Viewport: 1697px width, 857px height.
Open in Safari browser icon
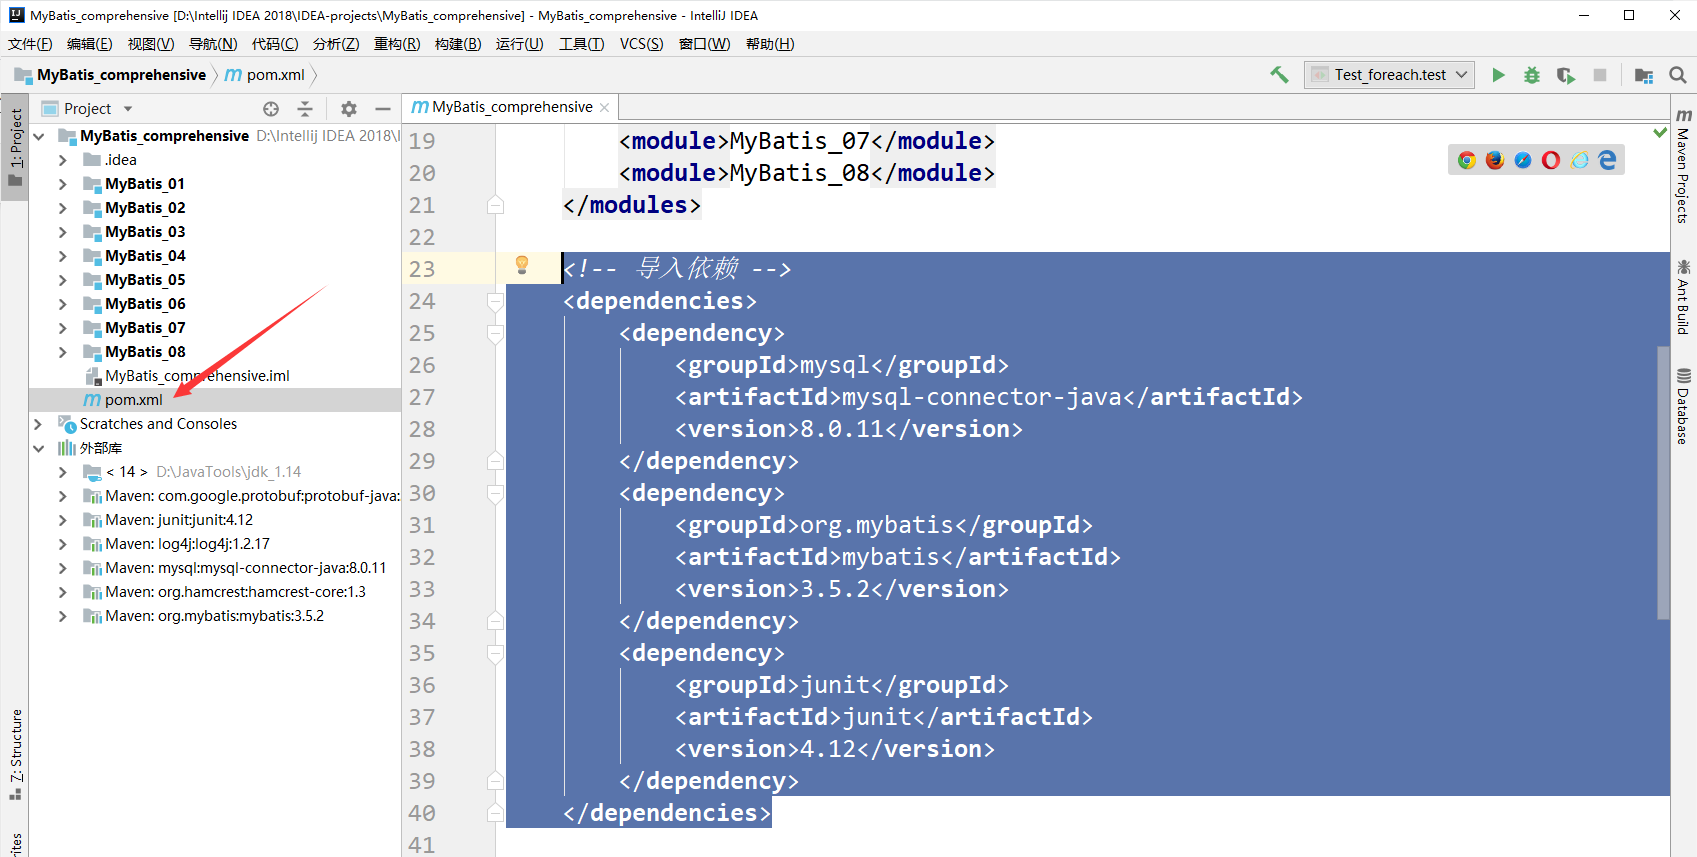pos(1523,160)
